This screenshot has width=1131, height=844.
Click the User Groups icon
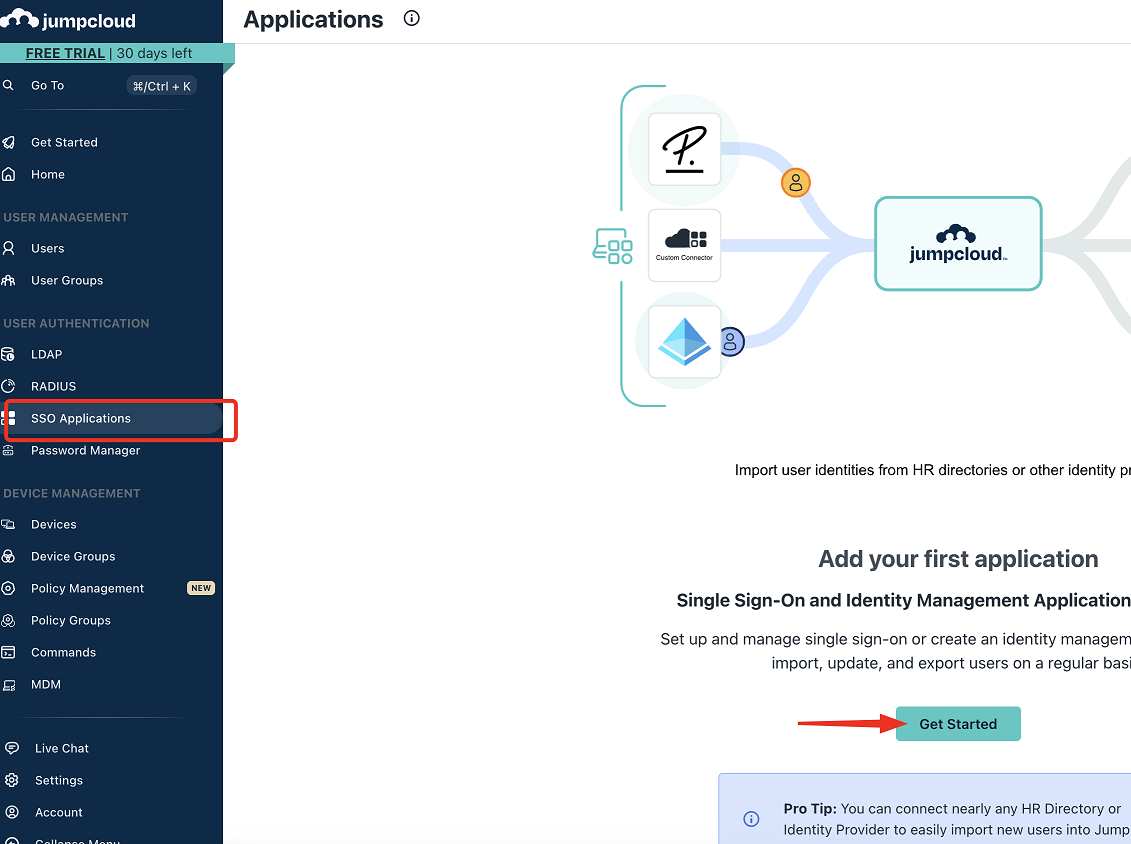point(8,280)
